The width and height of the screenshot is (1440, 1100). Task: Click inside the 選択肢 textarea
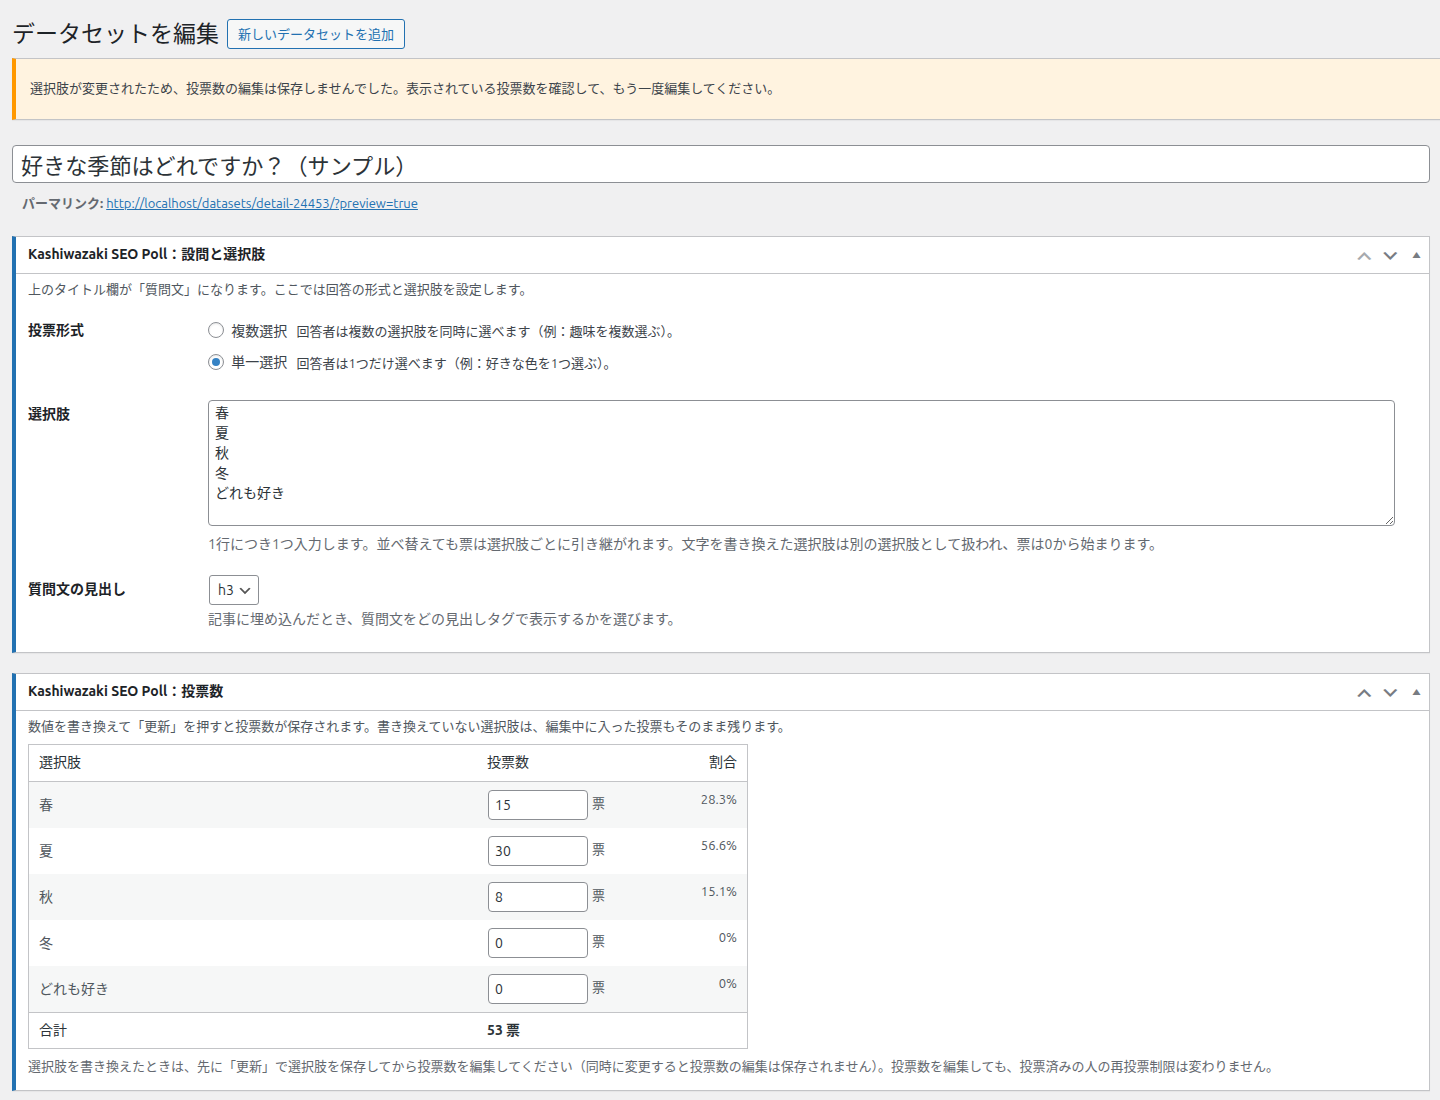point(801,463)
